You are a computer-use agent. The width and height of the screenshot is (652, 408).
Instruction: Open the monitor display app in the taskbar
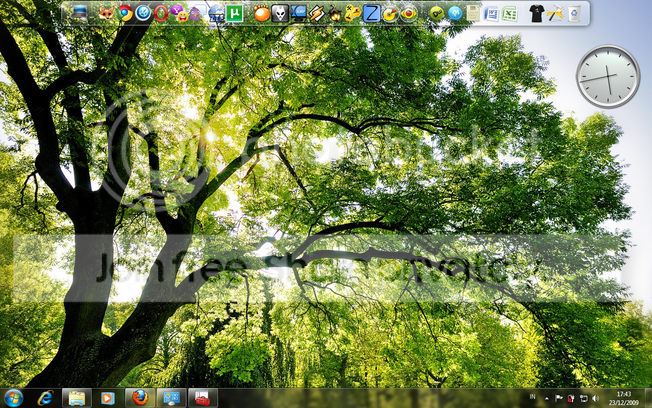pyautogui.click(x=171, y=398)
